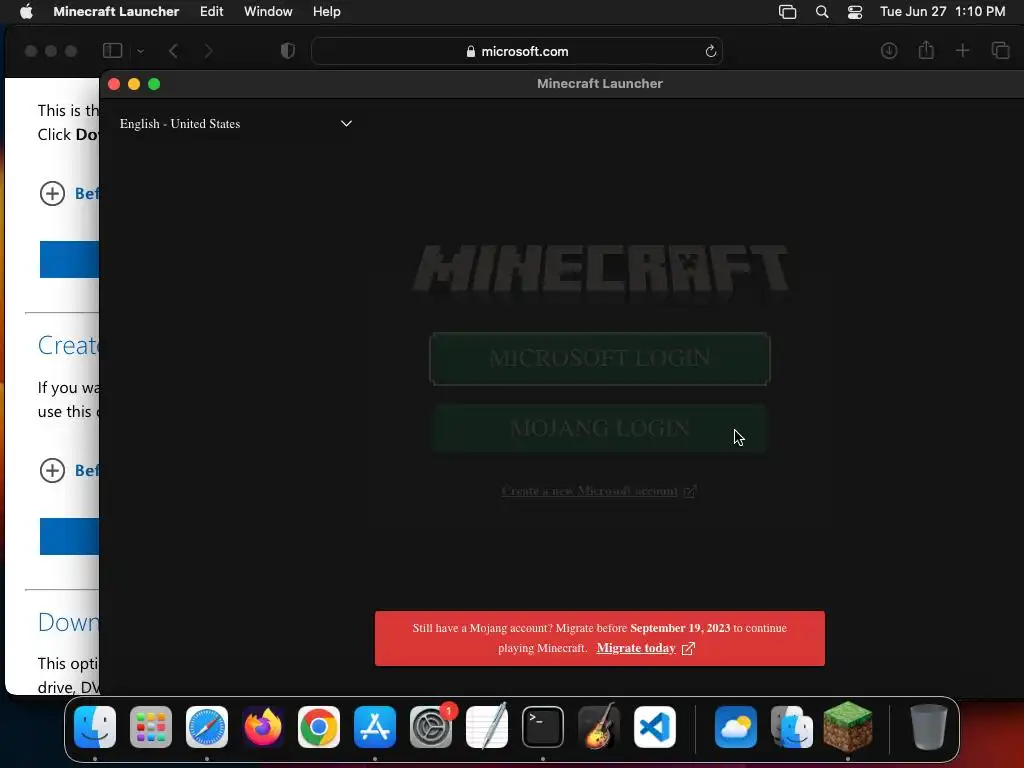Click the Microsoft Login button
Screen dimensions: 1024x768
[x=600, y=359]
